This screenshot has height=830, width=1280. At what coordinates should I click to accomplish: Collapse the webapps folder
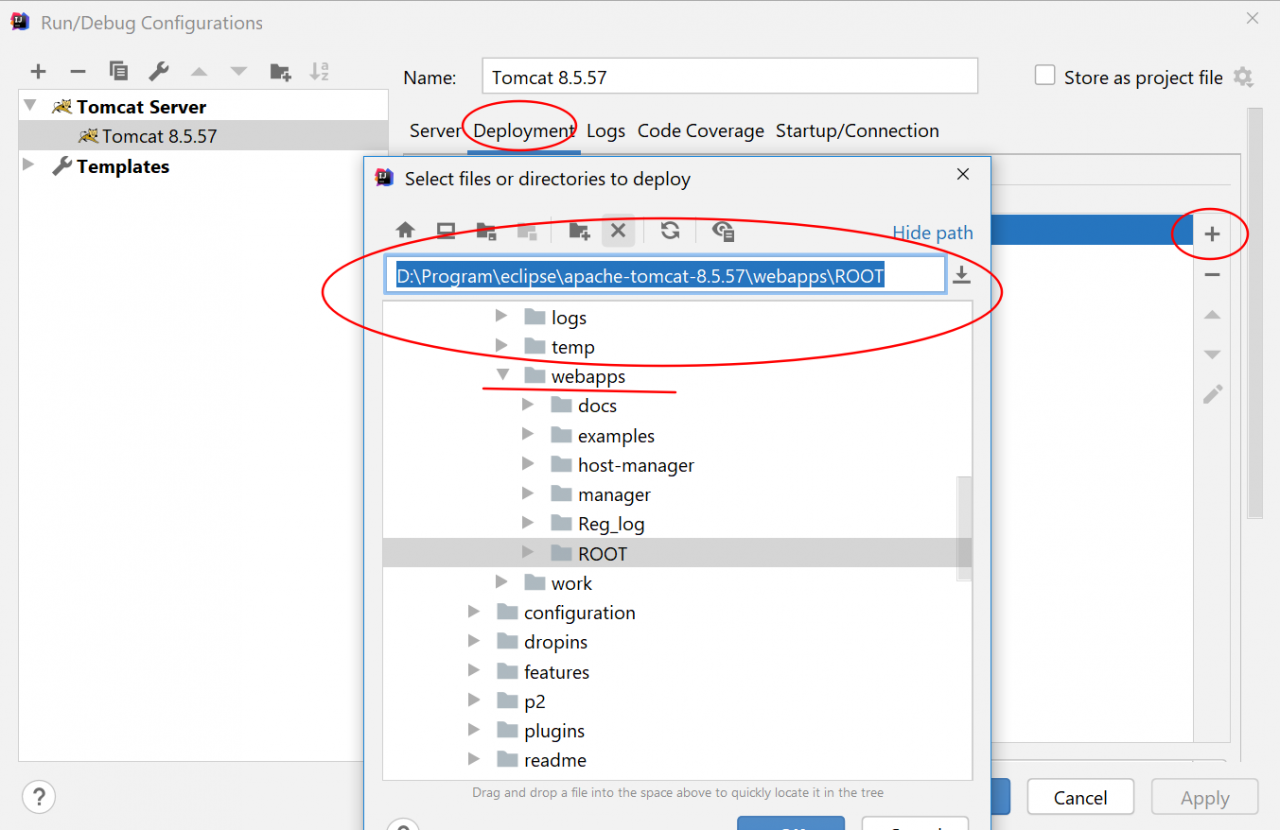point(502,376)
